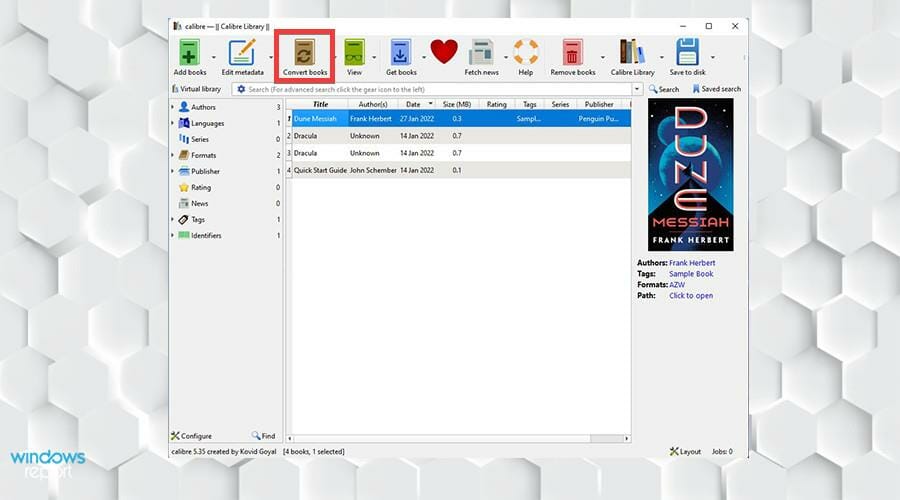The image size is (900, 500).
Task: Sort by the Size (MB) column header
Action: [456, 104]
